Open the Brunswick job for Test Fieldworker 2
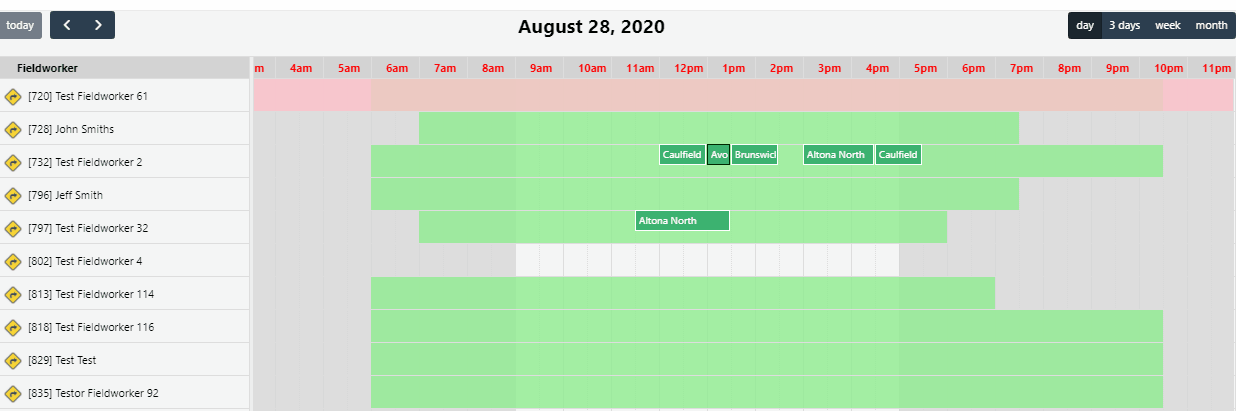The width and height of the screenshot is (1236, 411). point(754,155)
